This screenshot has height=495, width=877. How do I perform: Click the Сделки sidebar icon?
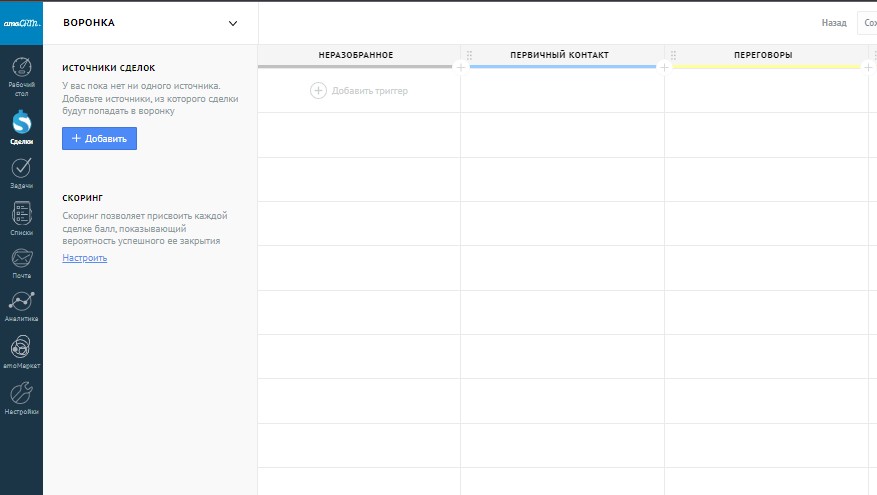tap(21, 123)
